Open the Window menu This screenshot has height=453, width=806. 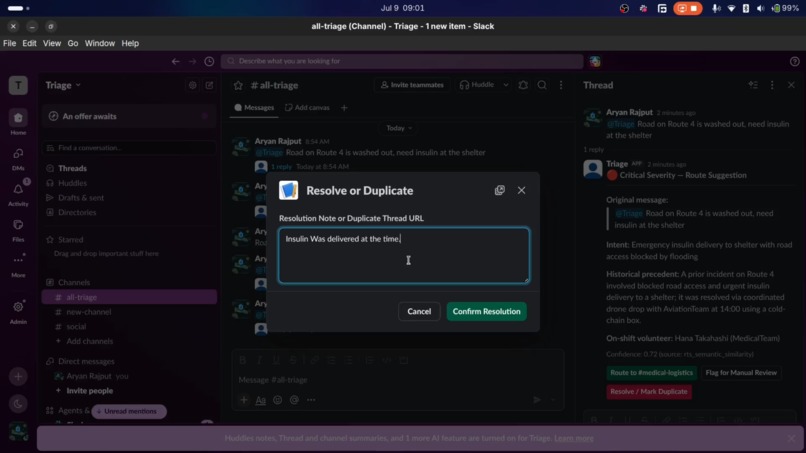point(100,43)
